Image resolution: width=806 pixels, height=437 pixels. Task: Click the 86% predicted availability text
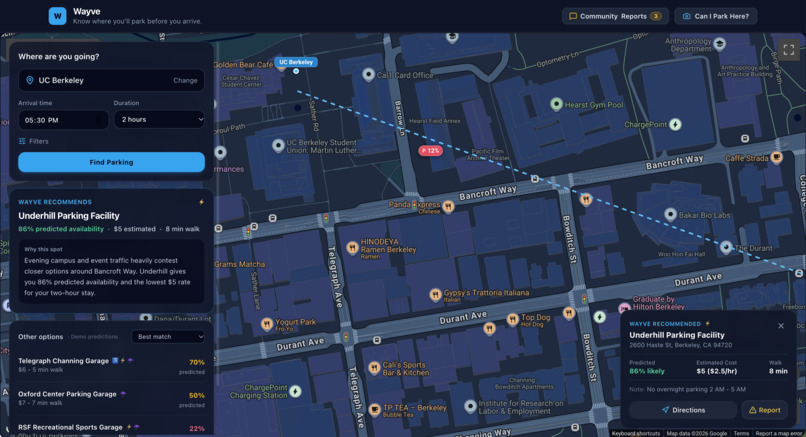click(61, 229)
